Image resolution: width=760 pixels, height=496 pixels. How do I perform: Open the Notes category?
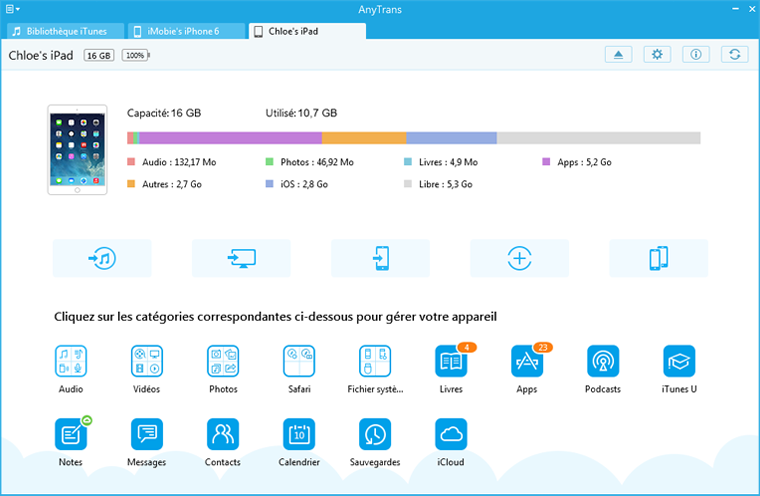71,434
